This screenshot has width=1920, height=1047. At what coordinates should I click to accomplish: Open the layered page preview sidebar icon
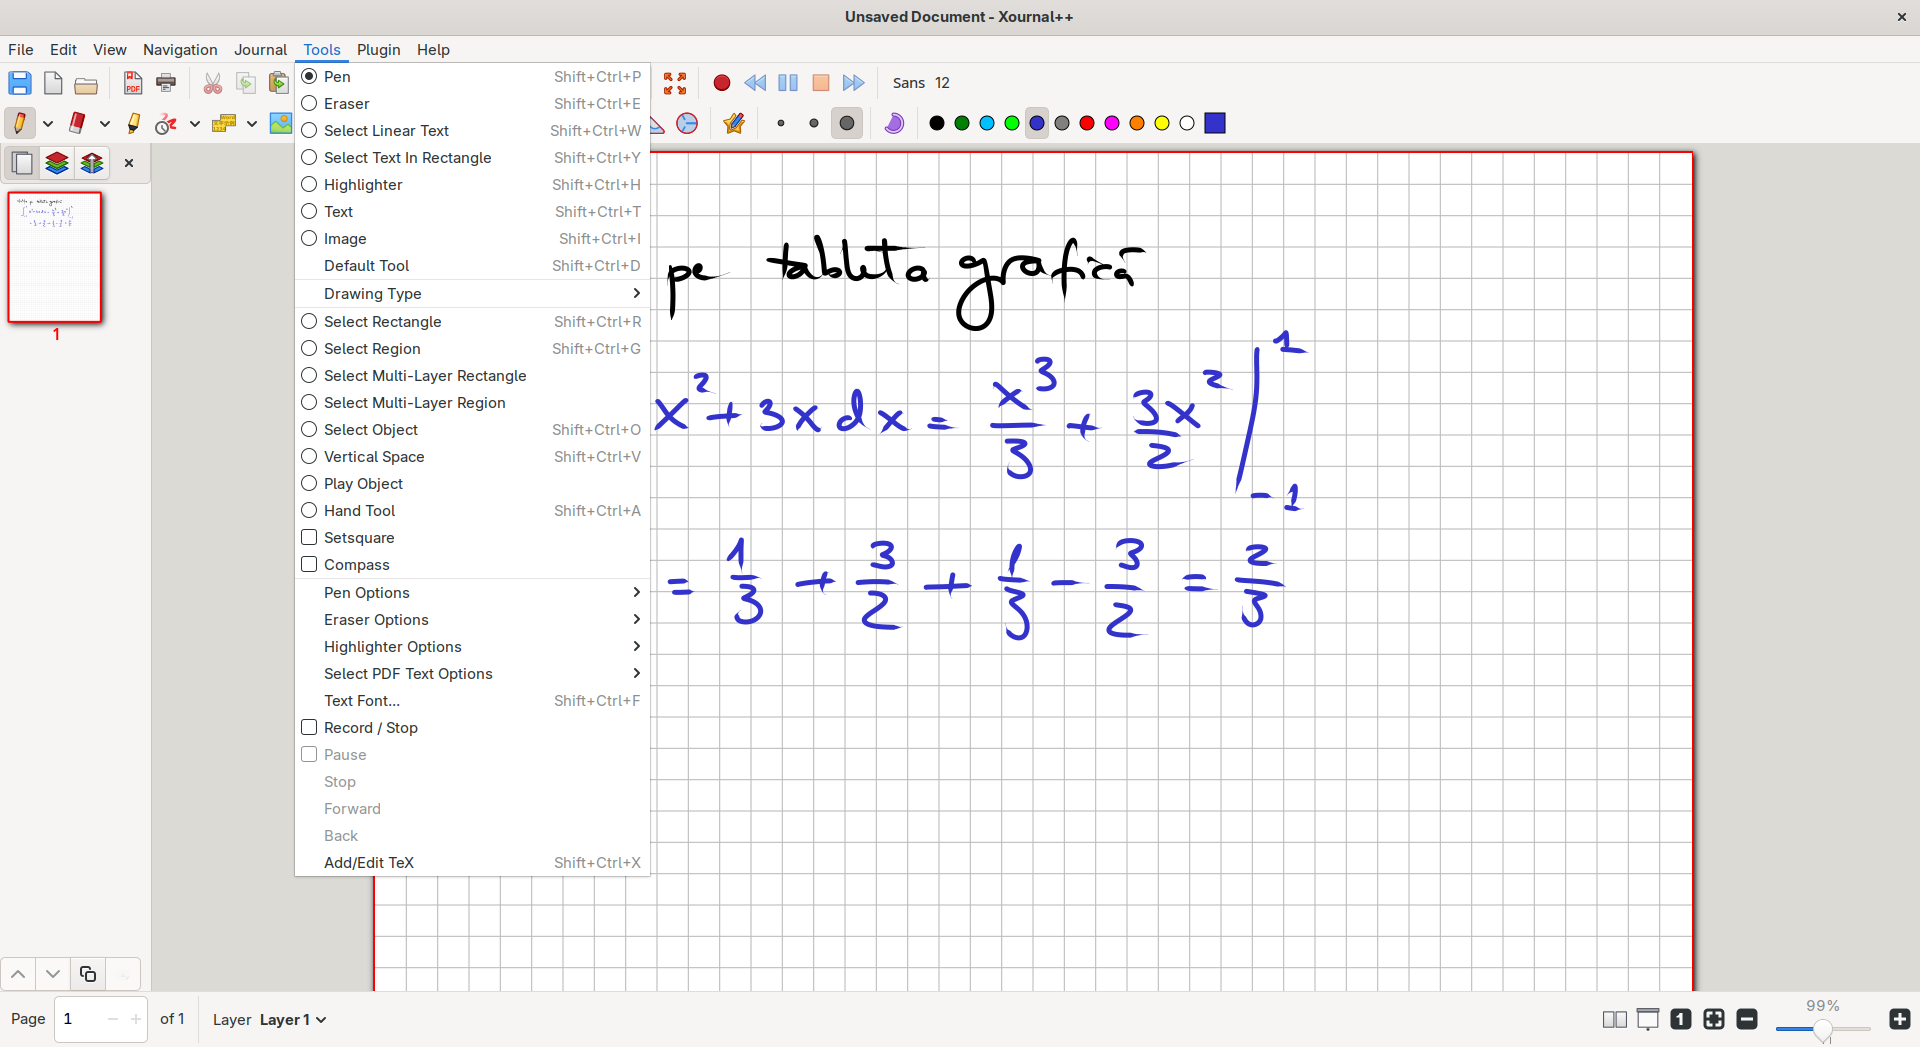(57, 163)
